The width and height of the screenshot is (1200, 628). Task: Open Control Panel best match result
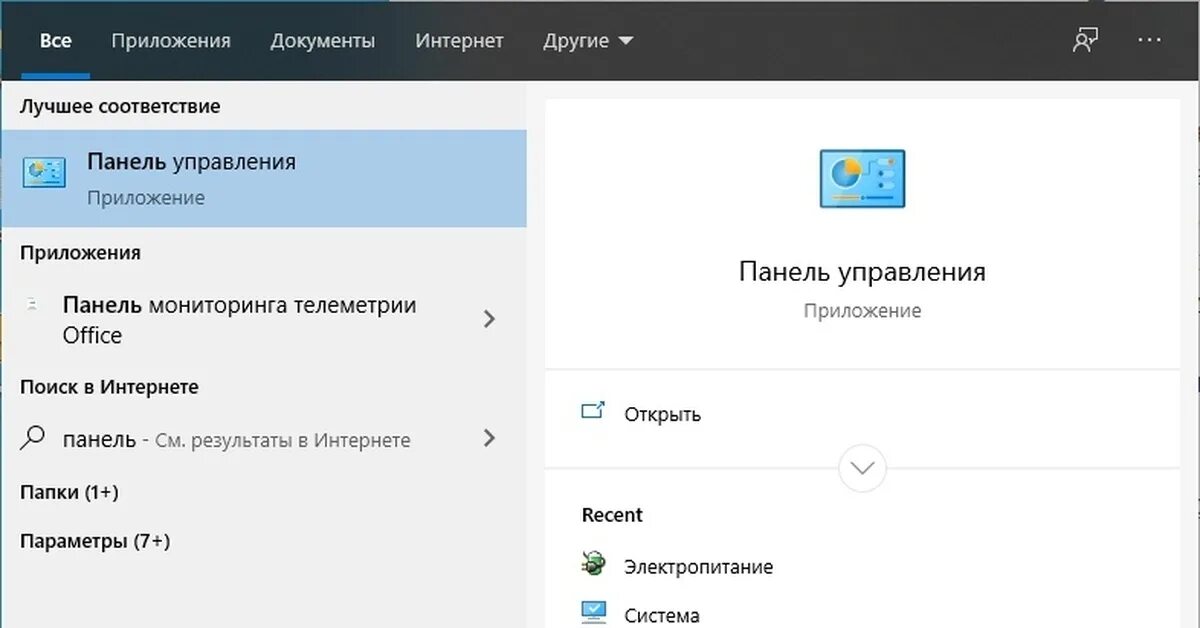click(263, 179)
